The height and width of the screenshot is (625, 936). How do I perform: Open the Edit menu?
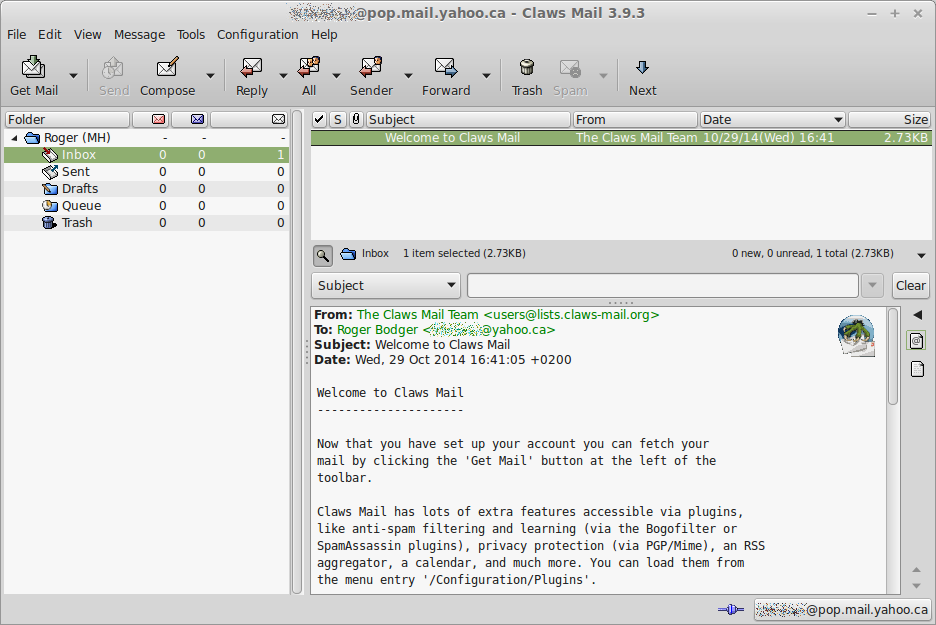pyautogui.click(x=50, y=35)
